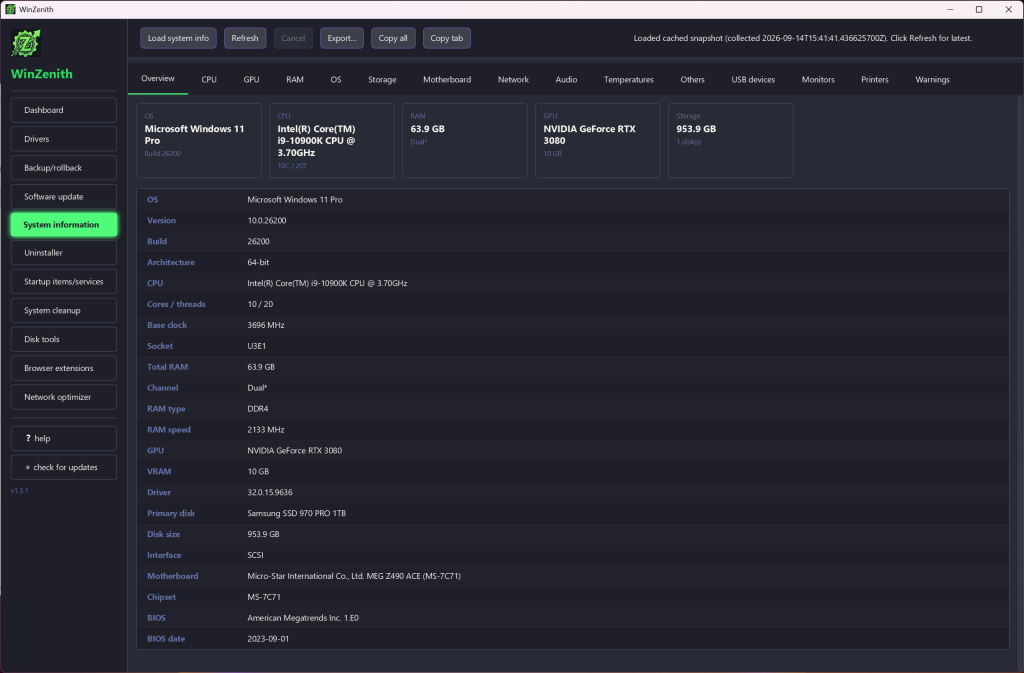1024x673 pixels.
Task: Open the Printers tab
Action: point(875,80)
